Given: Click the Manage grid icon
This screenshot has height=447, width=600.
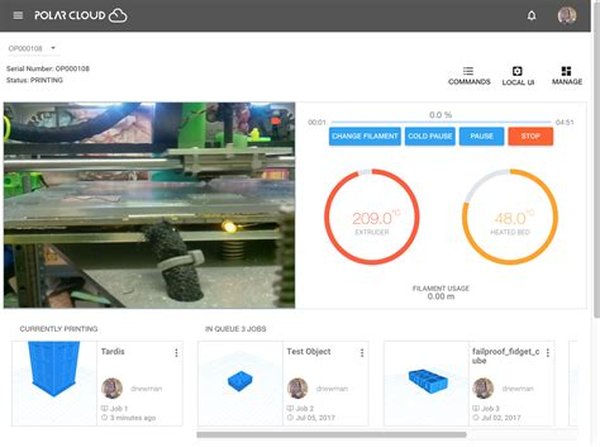Looking at the screenshot, I should point(566,73).
